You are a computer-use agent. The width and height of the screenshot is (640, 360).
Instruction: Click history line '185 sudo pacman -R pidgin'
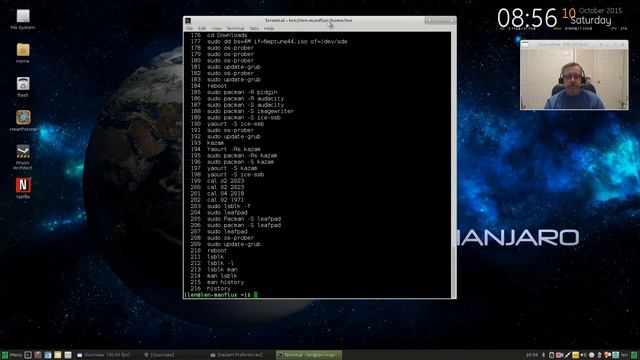click(x=234, y=92)
